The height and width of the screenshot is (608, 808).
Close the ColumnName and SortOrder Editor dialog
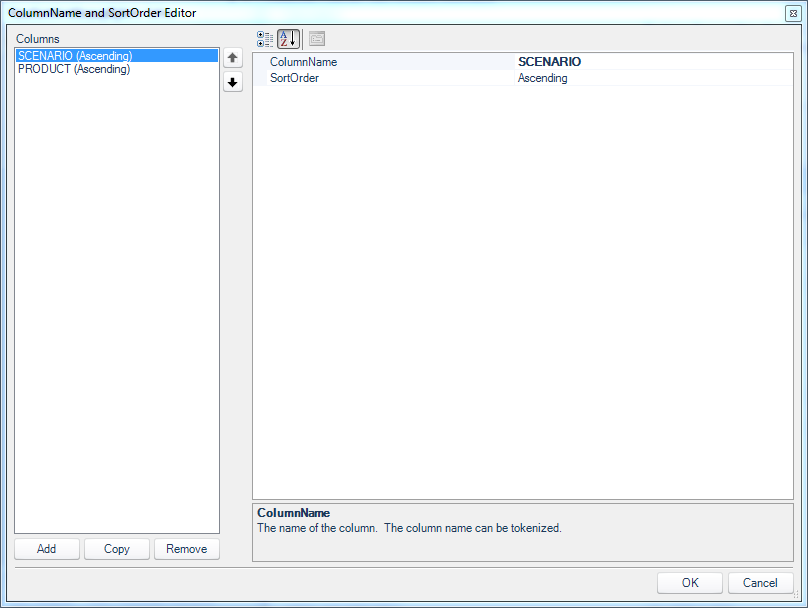793,13
